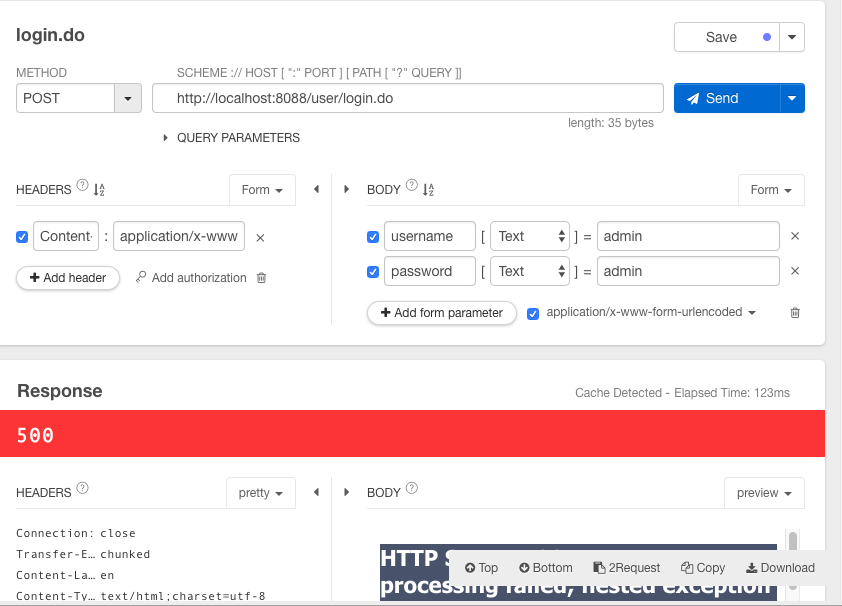
Task: Edit the password value field containing admin
Action: coord(688,271)
